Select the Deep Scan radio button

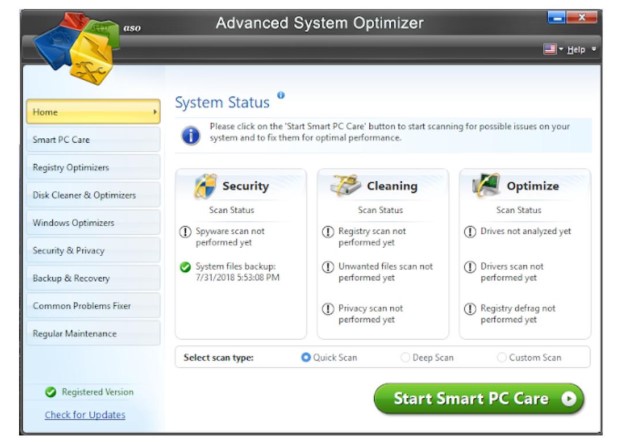point(405,357)
